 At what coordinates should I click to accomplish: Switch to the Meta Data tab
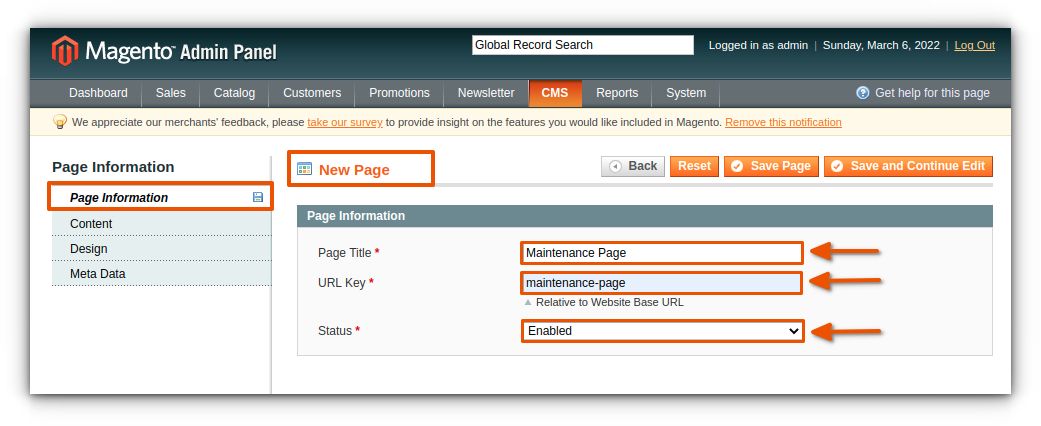tap(161, 273)
